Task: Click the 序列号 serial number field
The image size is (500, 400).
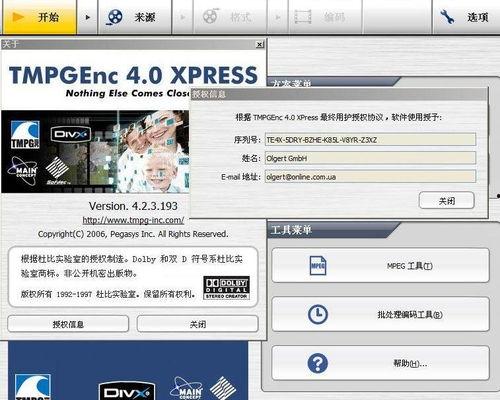Action: (x=370, y=140)
